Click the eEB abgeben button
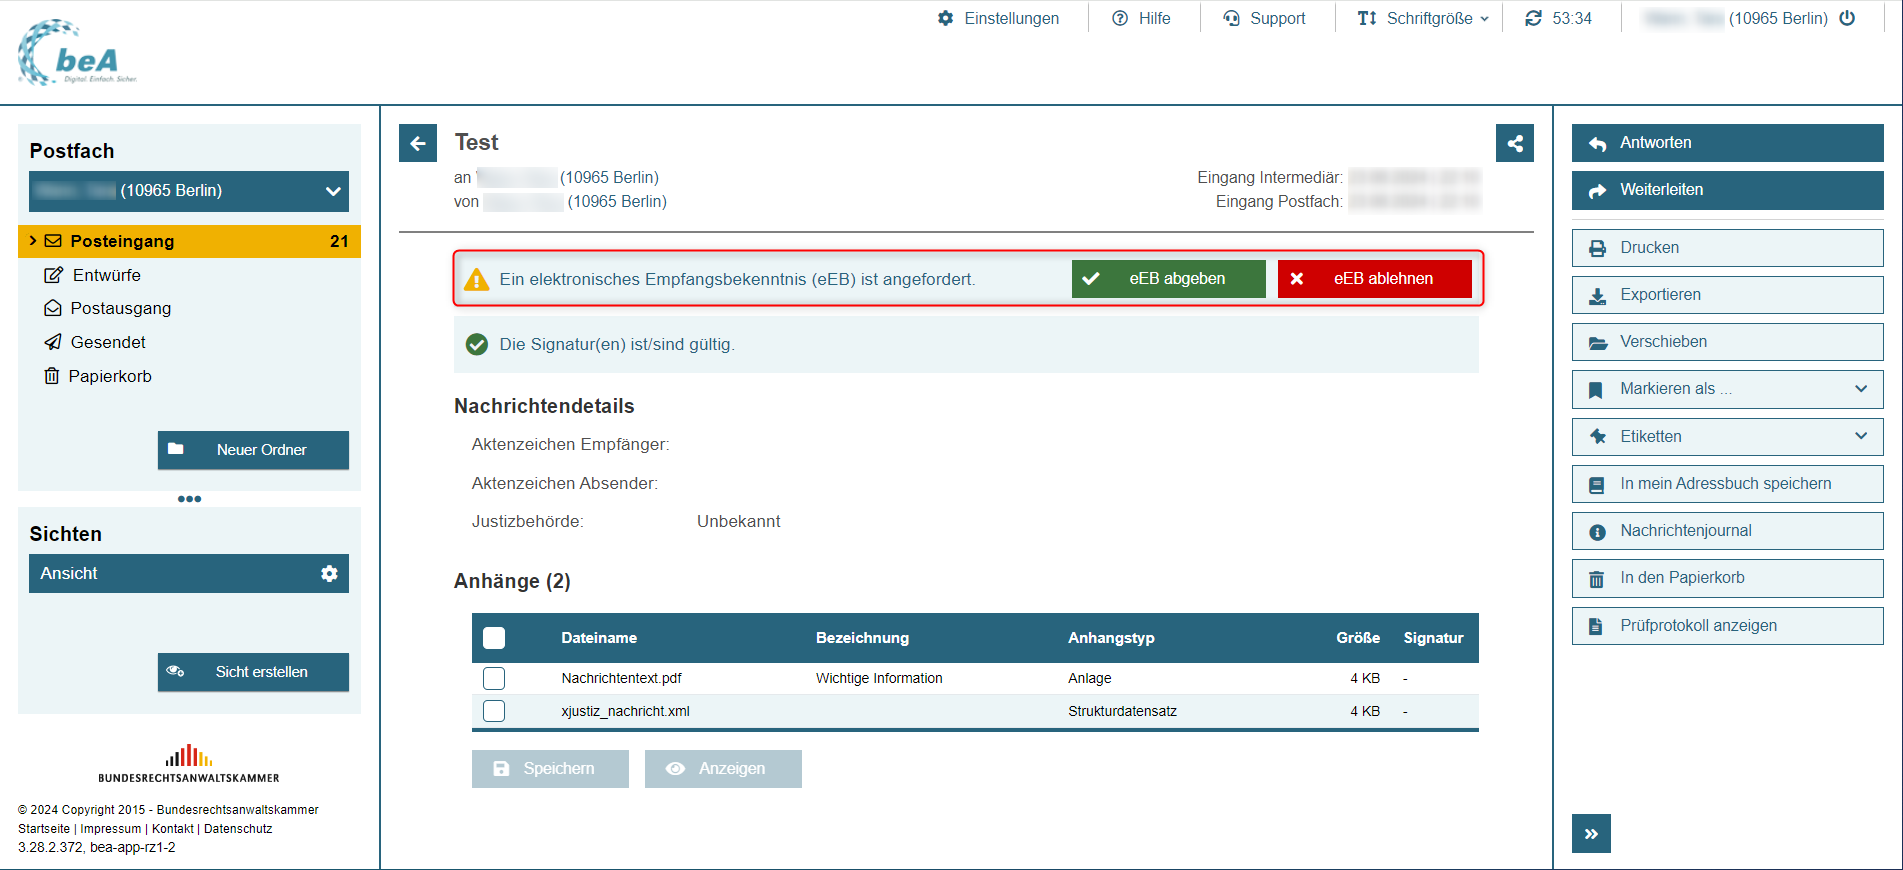1903x870 pixels. click(x=1168, y=279)
